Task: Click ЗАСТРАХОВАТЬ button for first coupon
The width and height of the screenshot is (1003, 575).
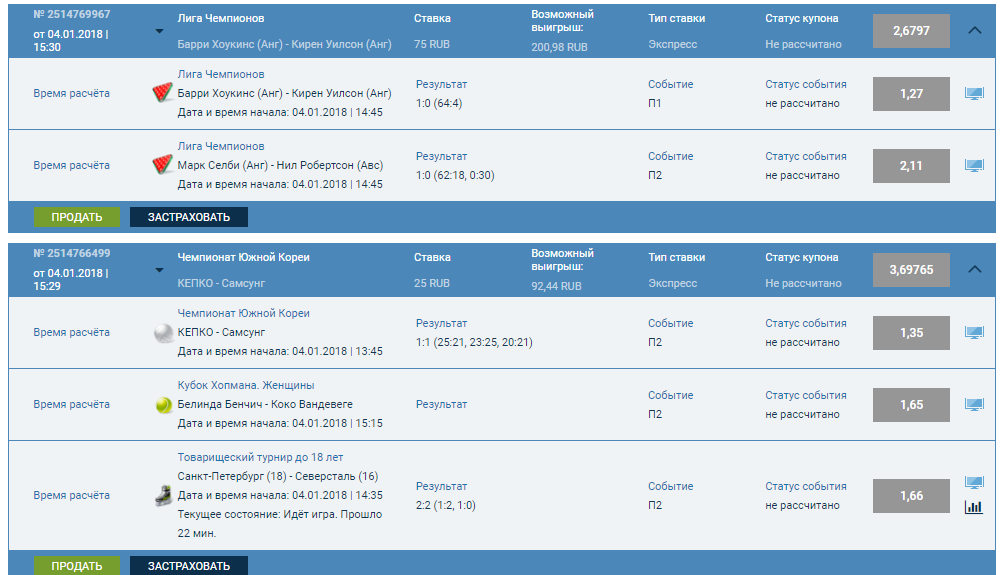Action: pos(189,217)
